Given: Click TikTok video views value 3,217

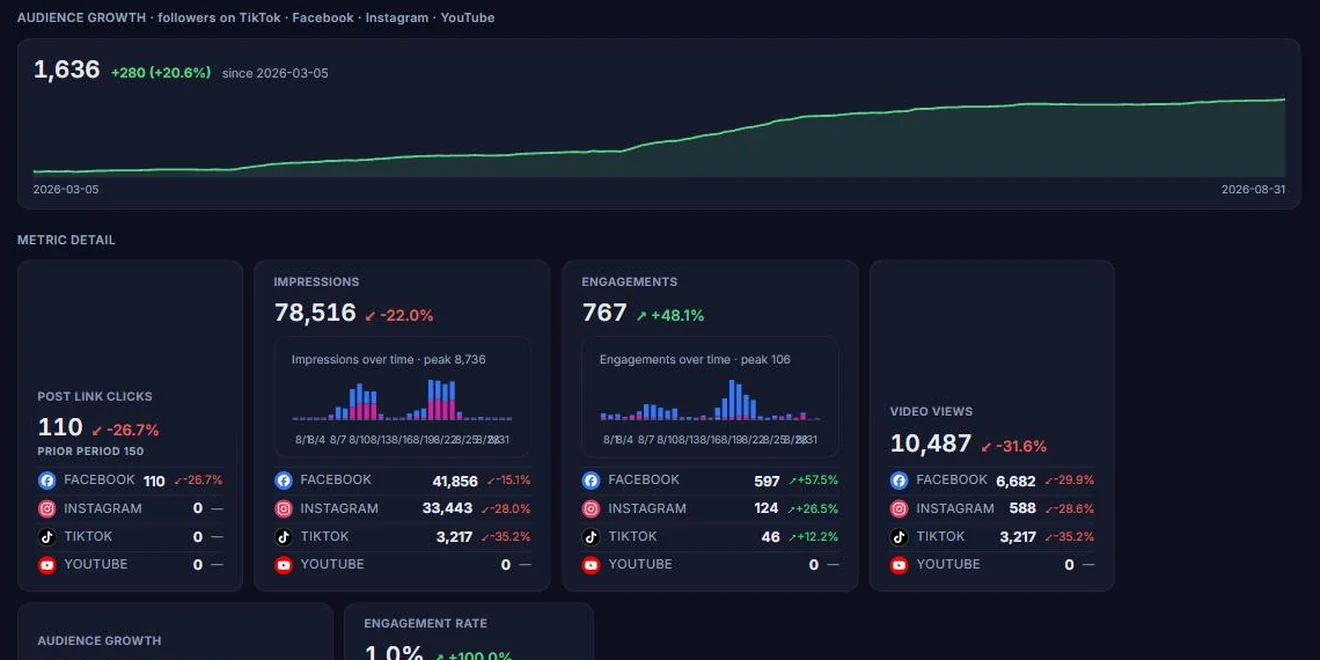Looking at the screenshot, I should pos(1018,537).
